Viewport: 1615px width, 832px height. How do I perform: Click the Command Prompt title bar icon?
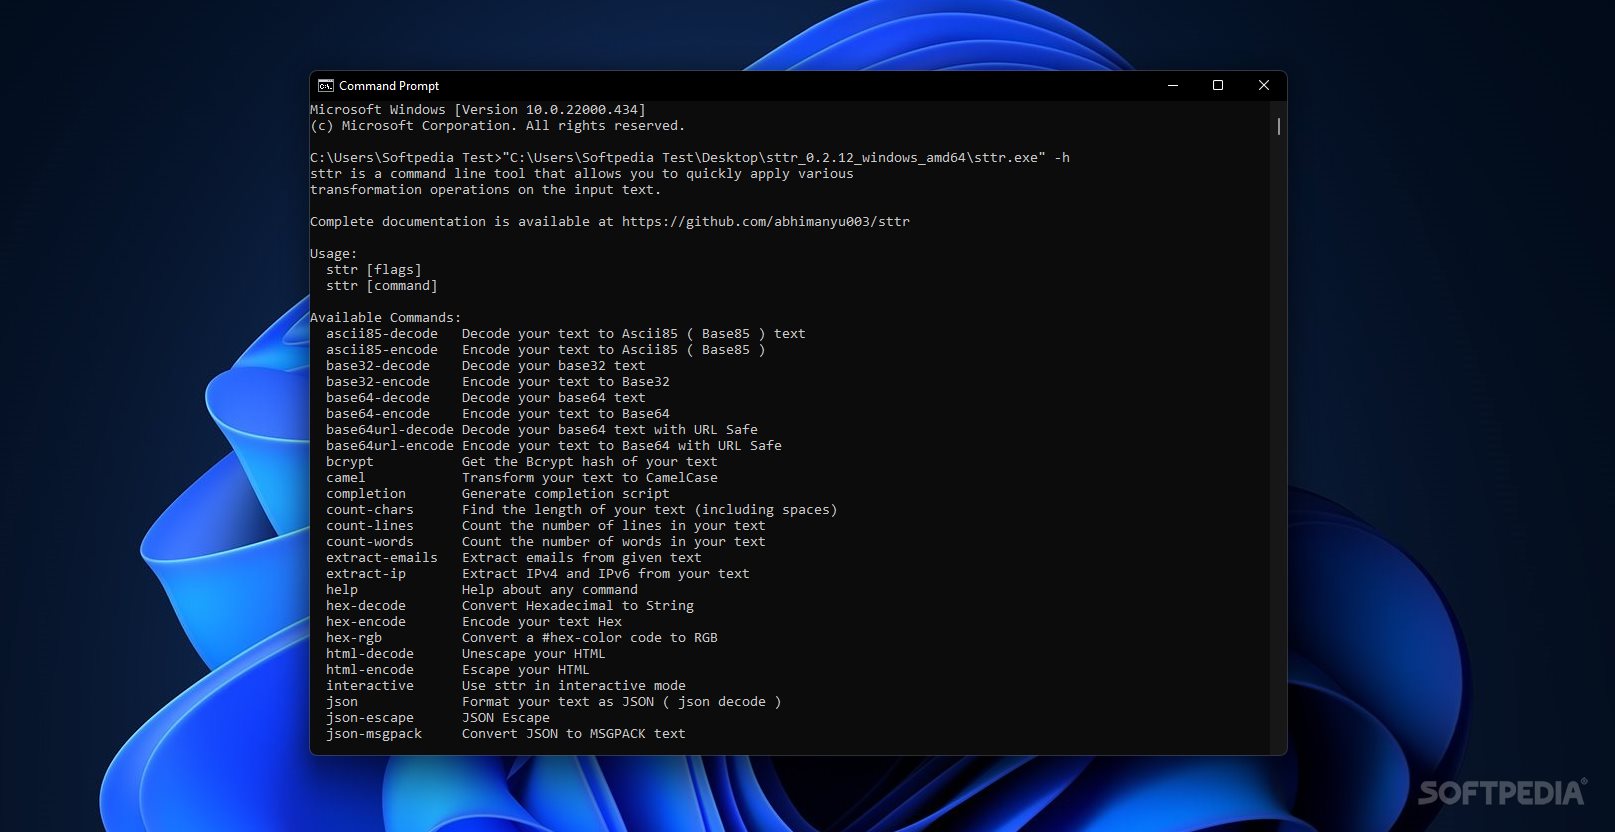point(325,86)
